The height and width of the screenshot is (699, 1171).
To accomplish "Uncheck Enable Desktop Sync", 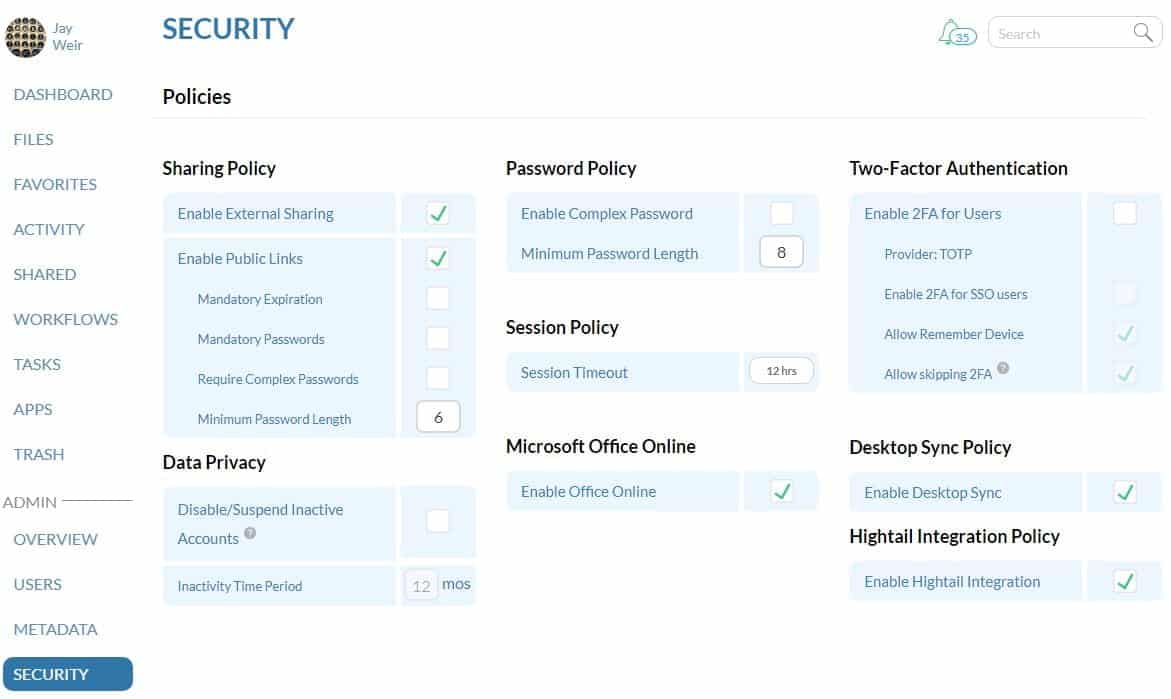I will (1124, 491).
